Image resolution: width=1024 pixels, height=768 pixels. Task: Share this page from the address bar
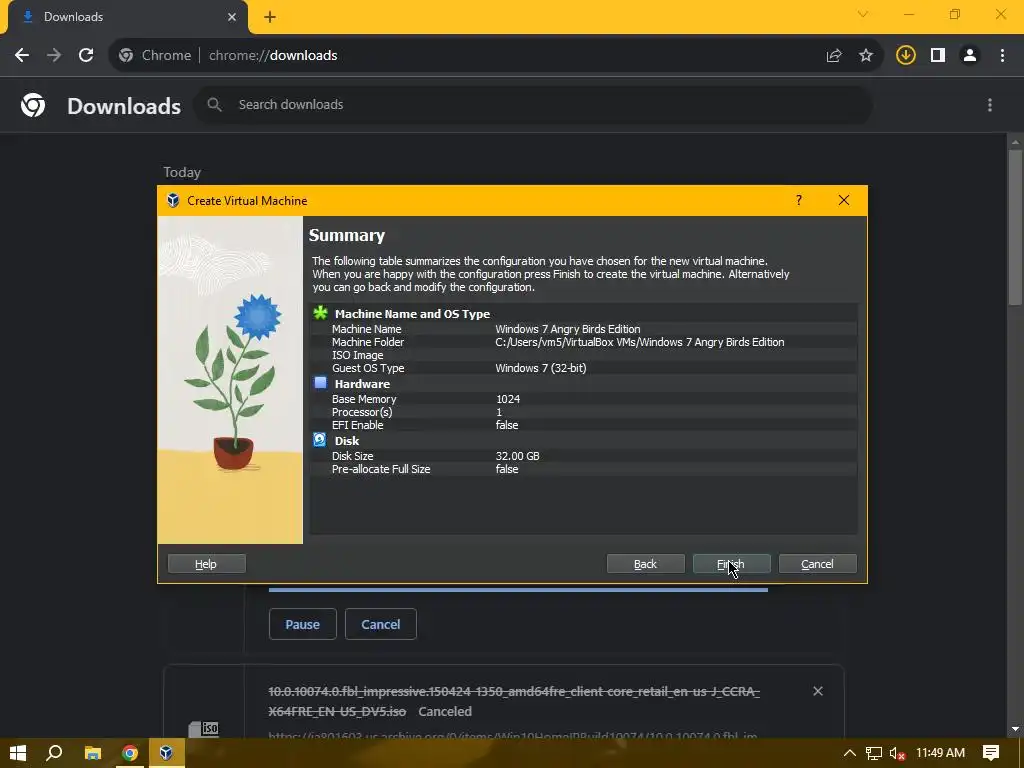pyautogui.click(x=834, y=56)
